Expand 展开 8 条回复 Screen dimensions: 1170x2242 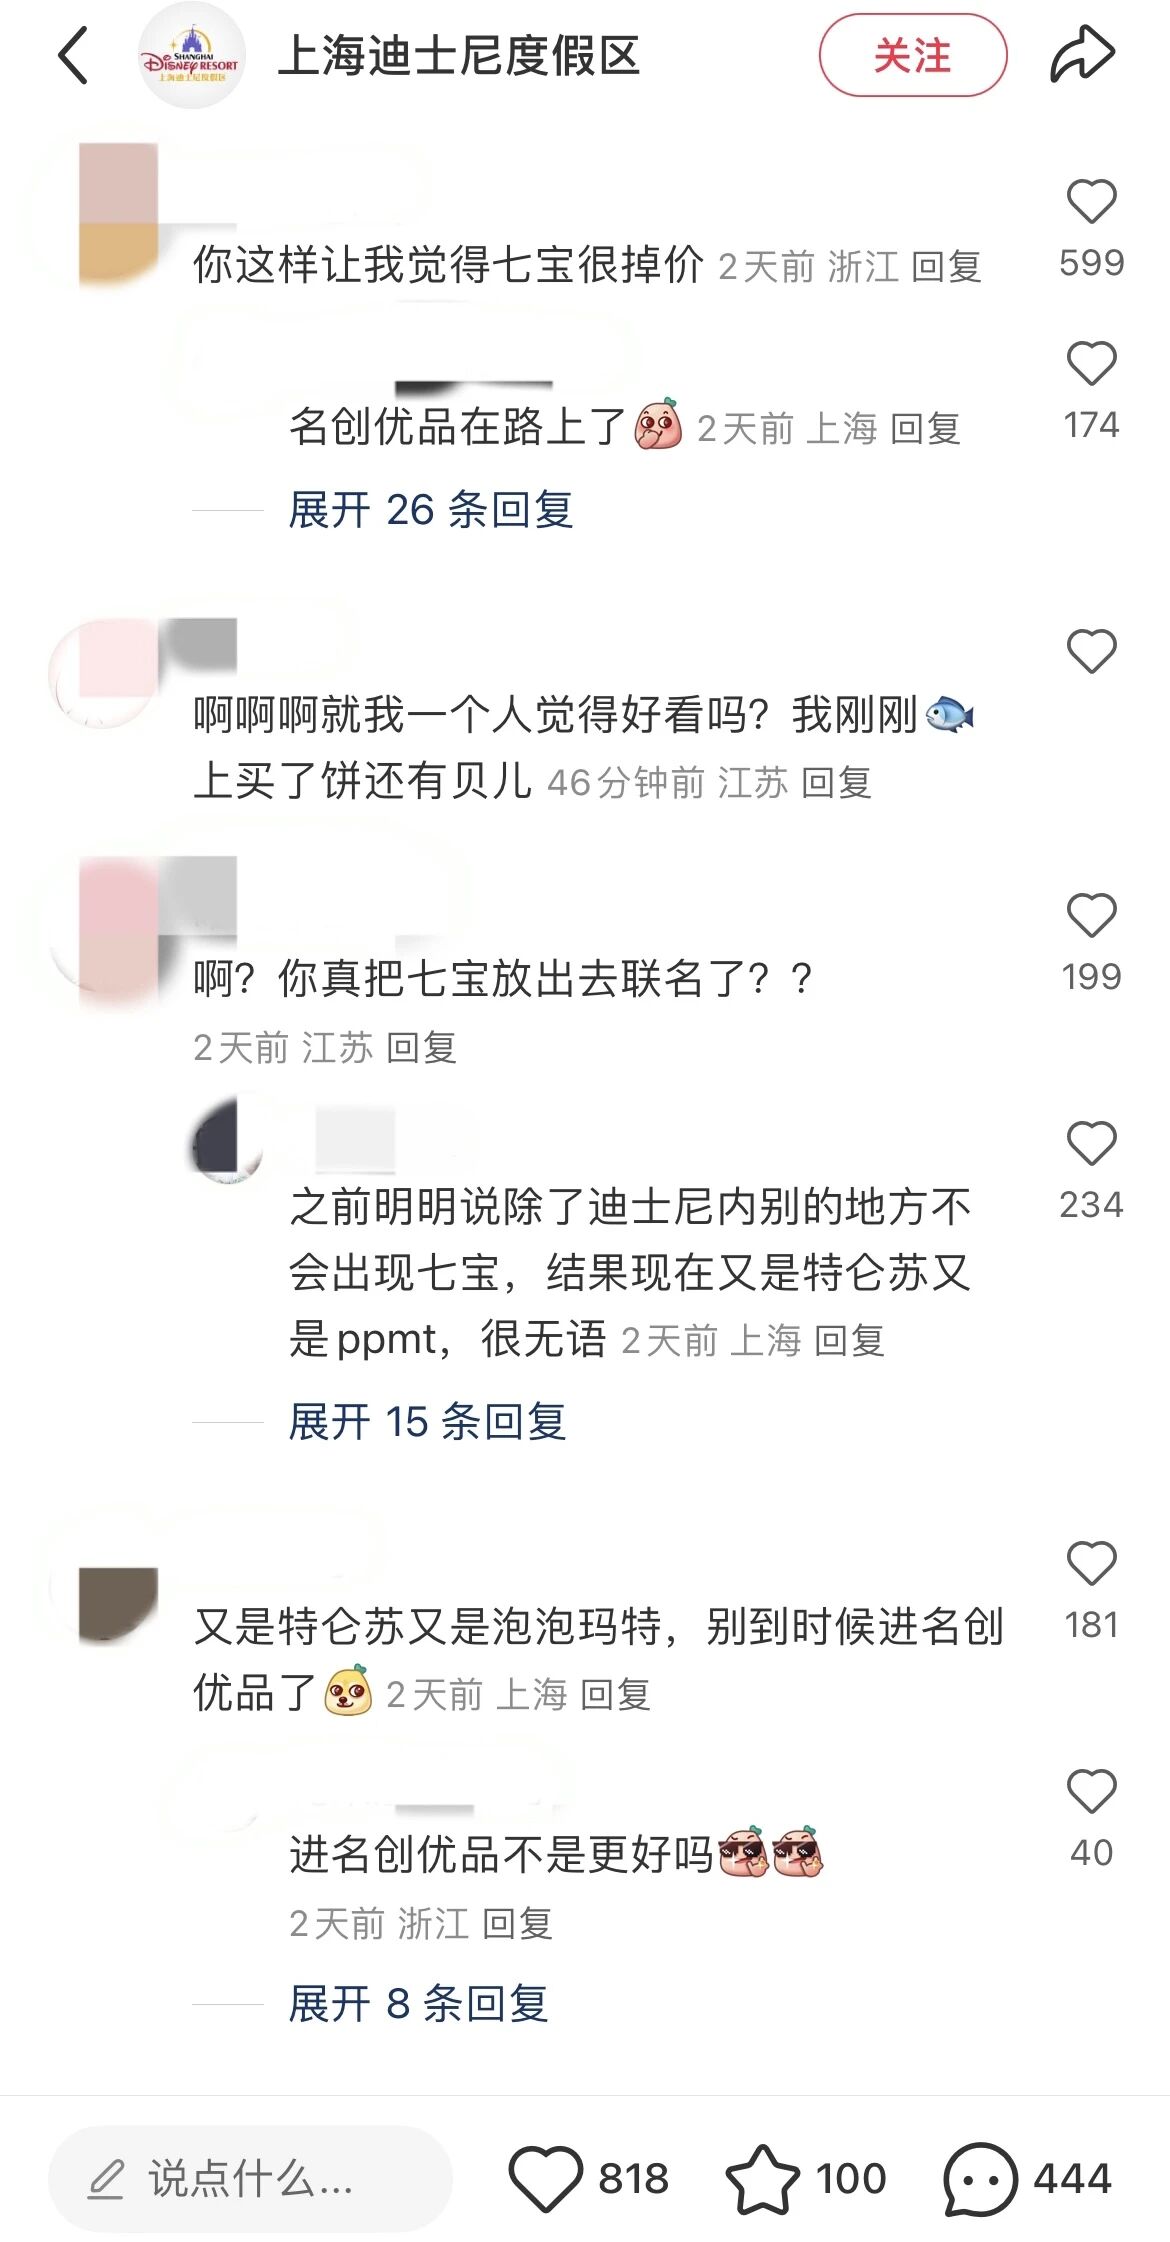tap(418, 2003)
